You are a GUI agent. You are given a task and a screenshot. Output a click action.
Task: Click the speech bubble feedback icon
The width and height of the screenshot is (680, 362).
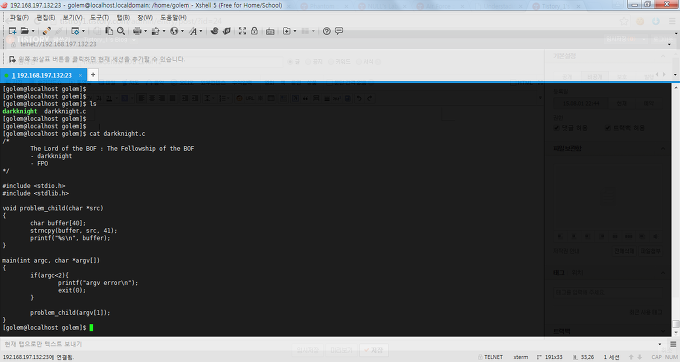click(x=339, y=31)
